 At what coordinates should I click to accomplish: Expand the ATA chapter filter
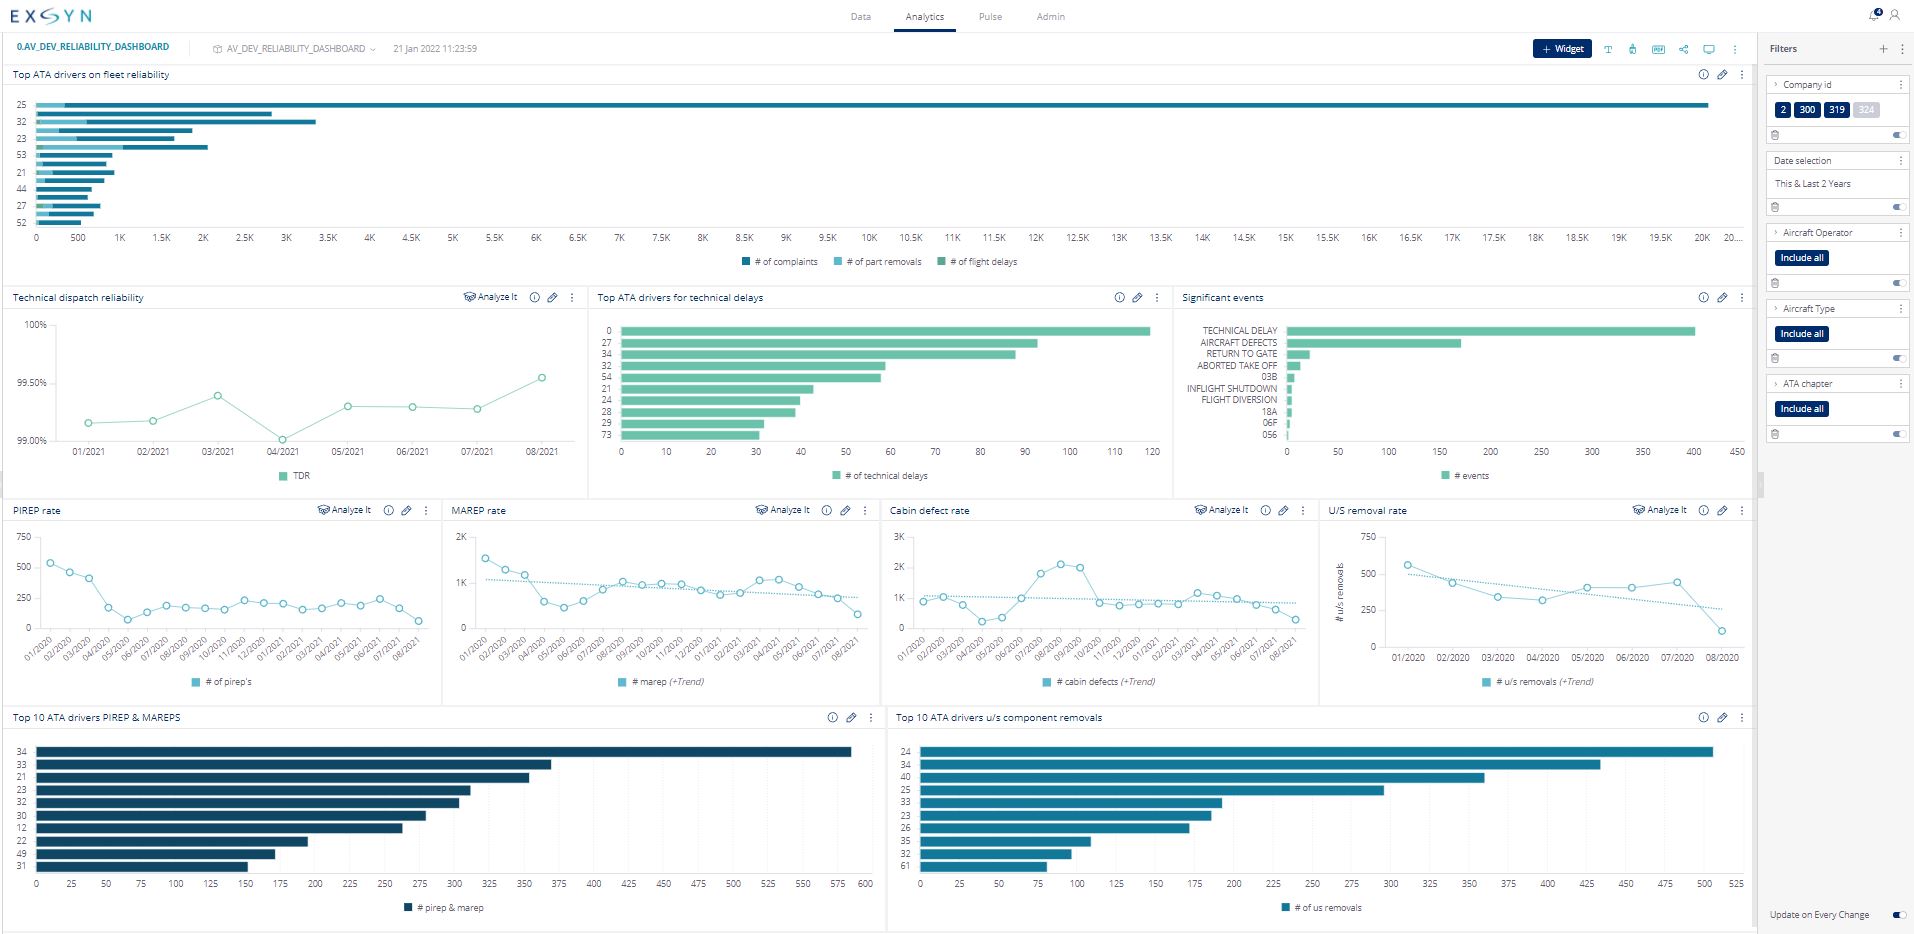pos(1776,384)
